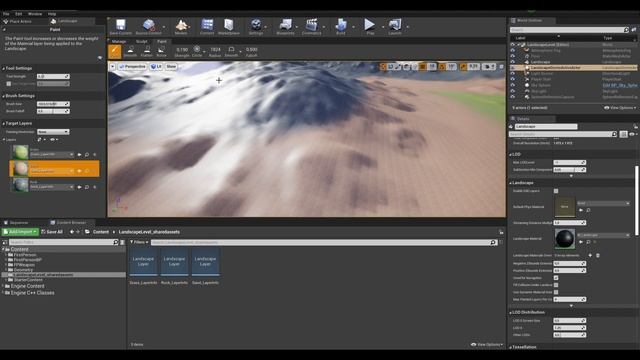Toggle visibility eye for Player Start
Image resolution: width=640 pixels, height=360 pixels.
513,80
